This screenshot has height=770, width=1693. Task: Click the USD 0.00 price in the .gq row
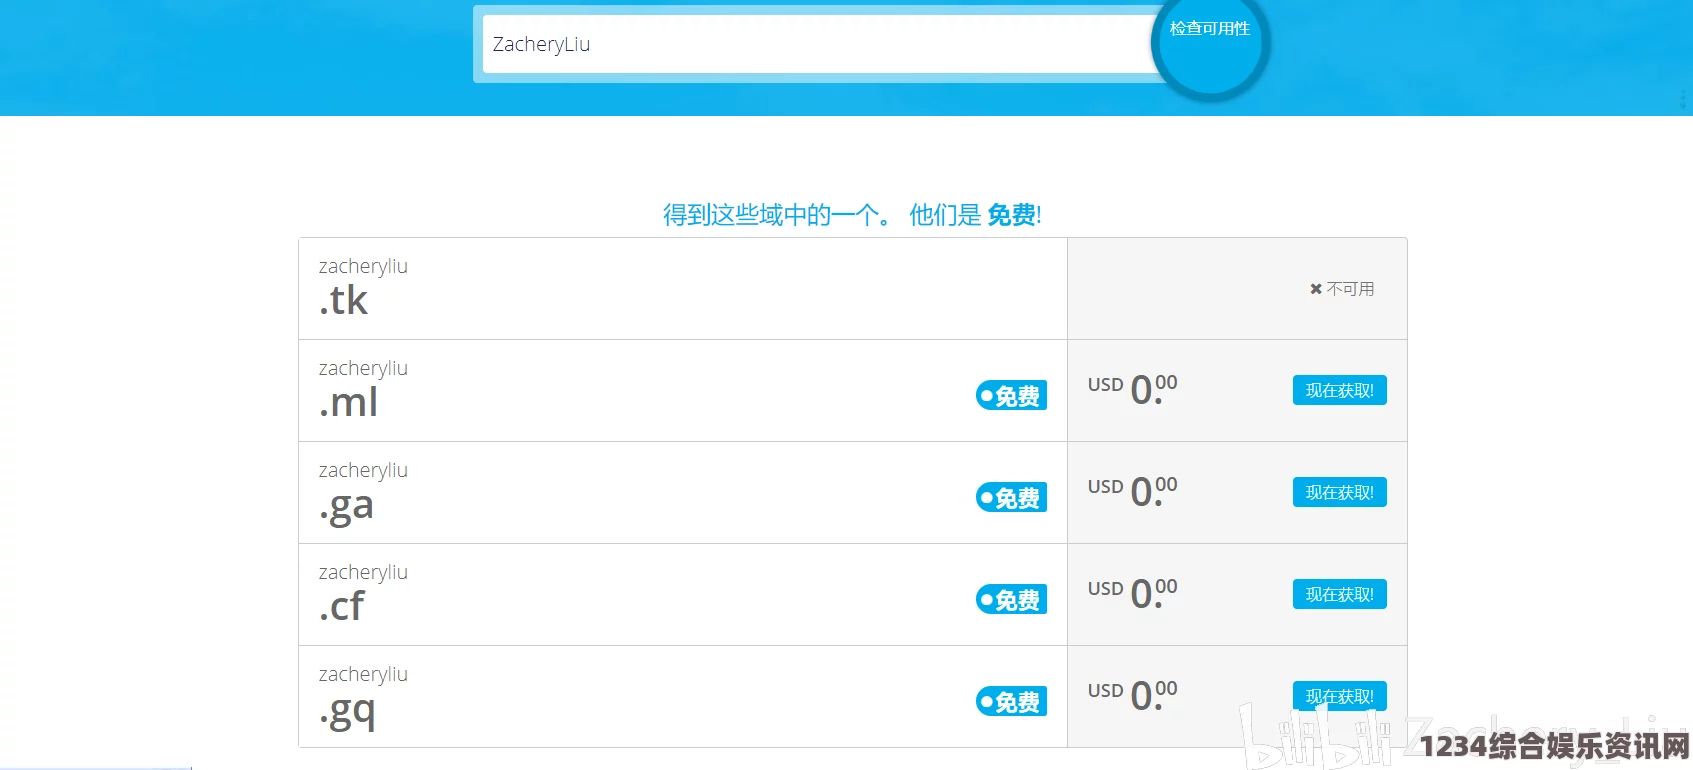(1133, 694)
